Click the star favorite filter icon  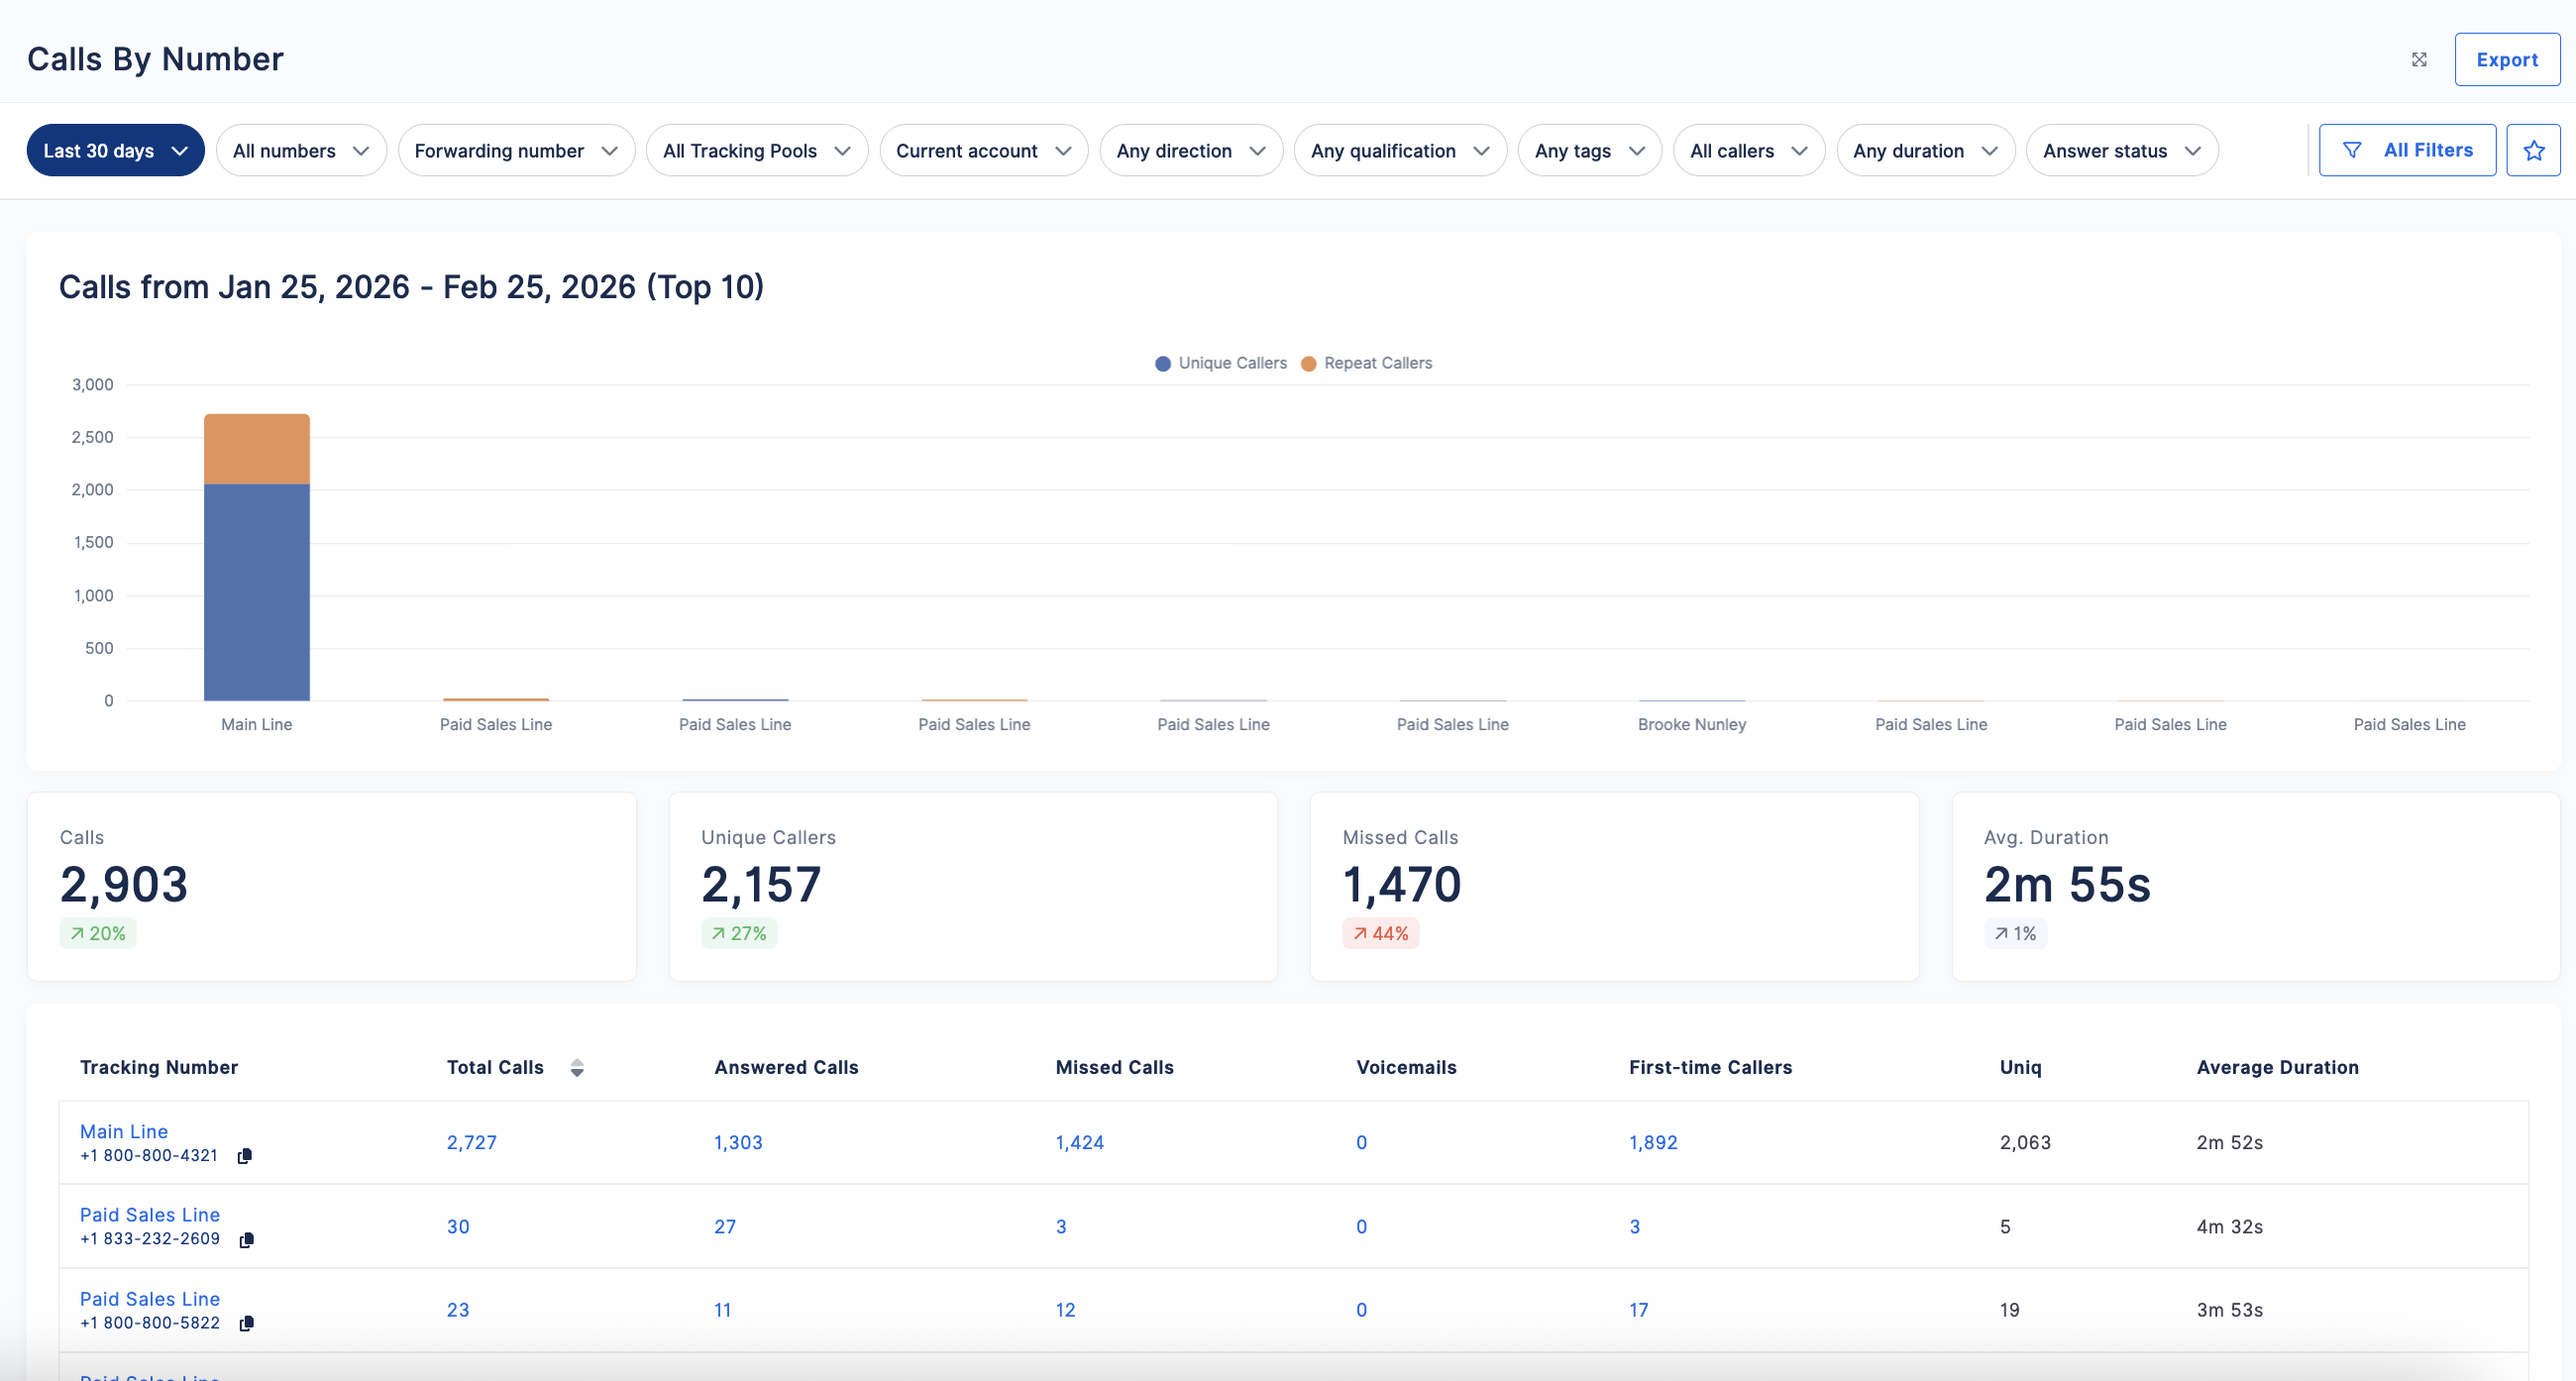2533,150
